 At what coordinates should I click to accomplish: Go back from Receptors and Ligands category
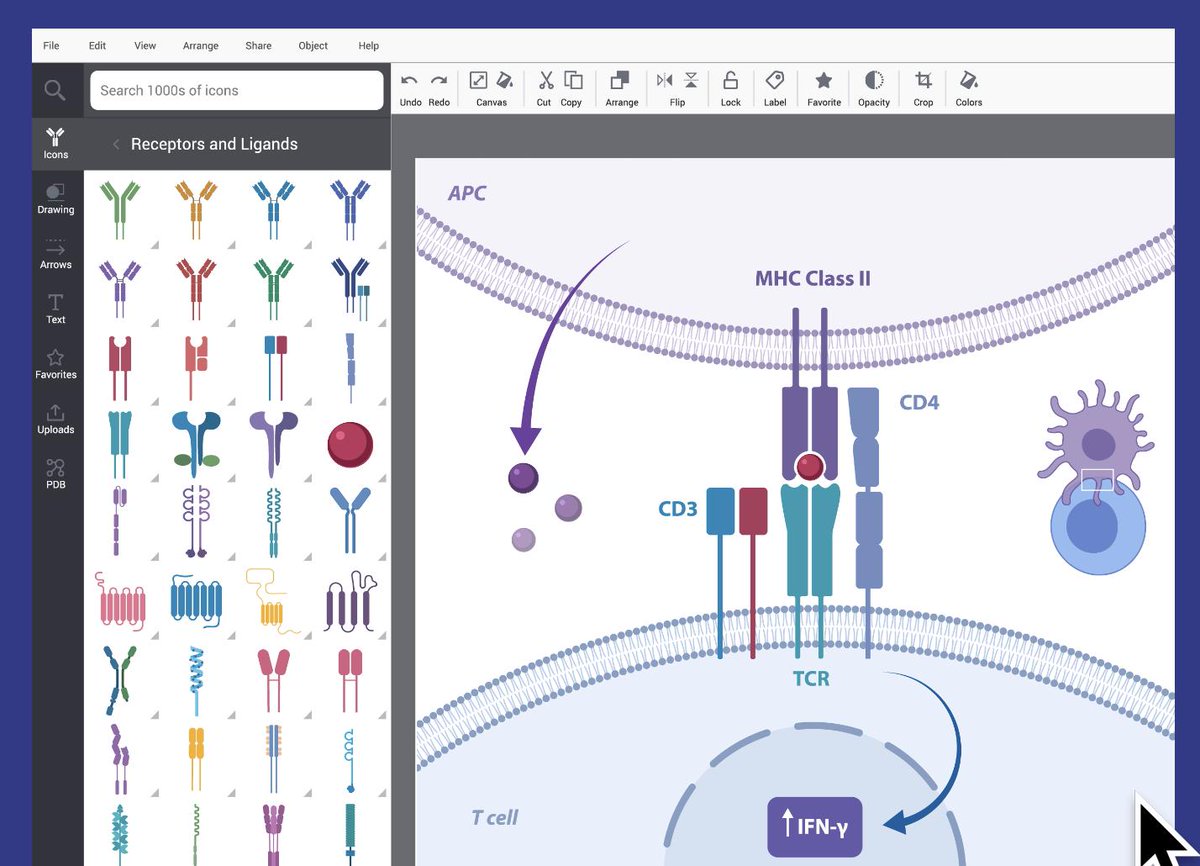tap(116, 144)
